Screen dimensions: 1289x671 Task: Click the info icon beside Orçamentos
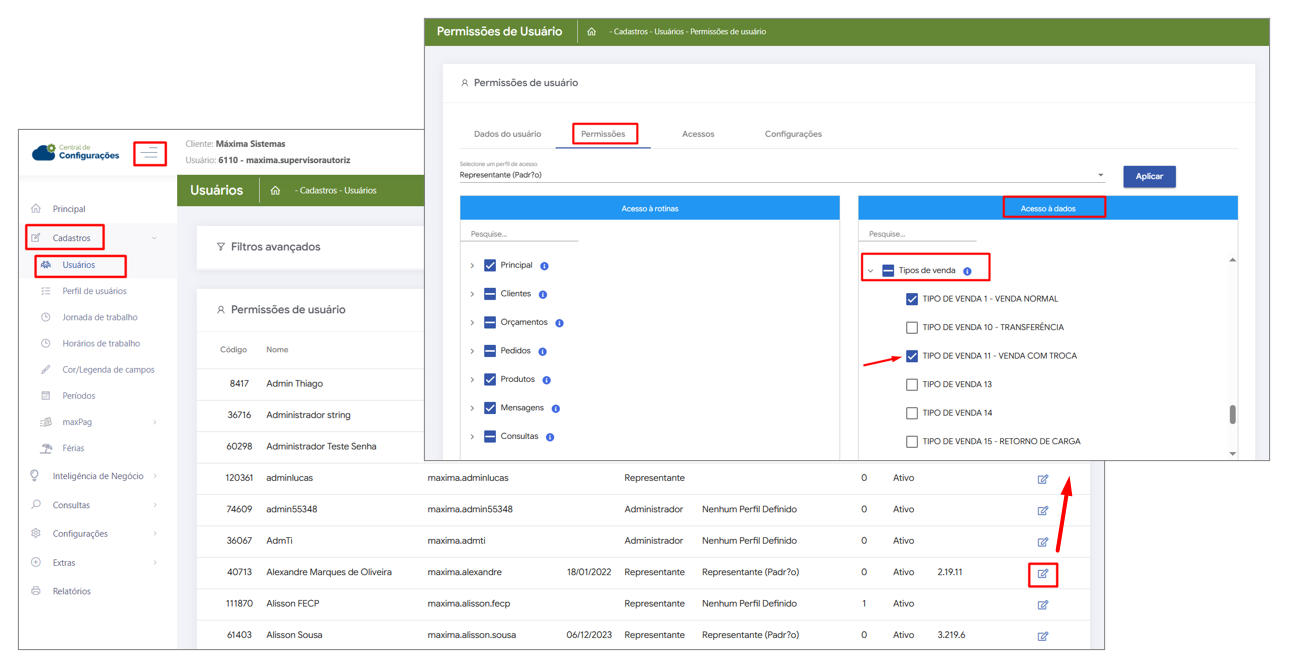pos(559,323)
